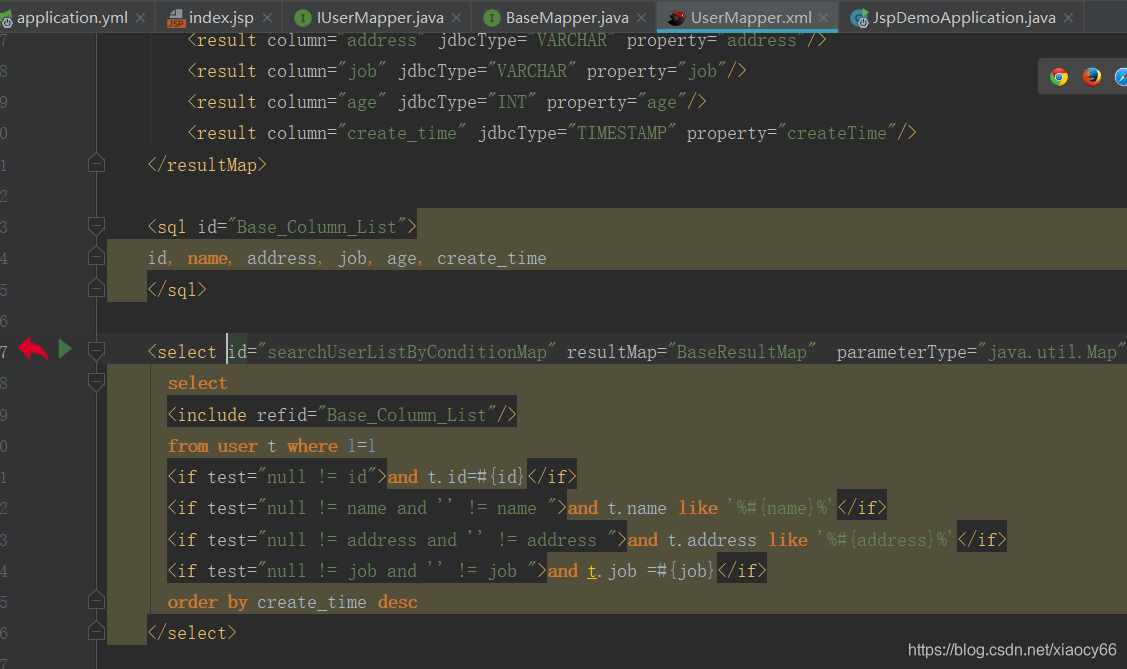Click the 'from user t where 1=1' line

tap(272, 446)
